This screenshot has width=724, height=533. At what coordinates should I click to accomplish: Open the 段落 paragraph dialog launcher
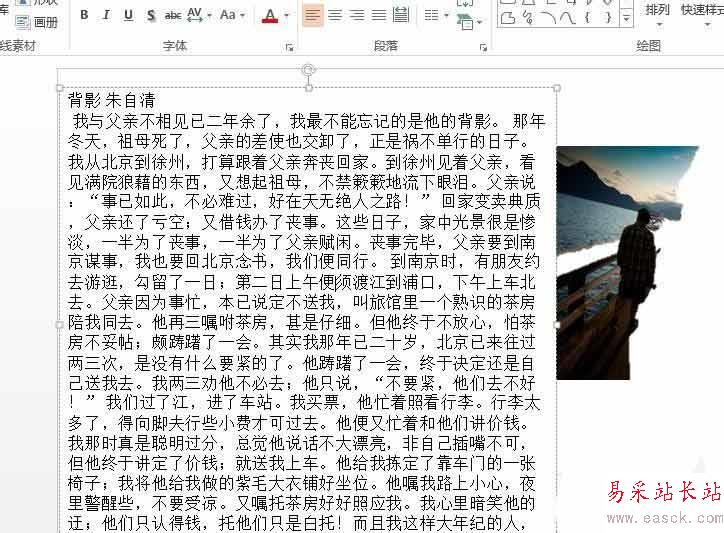pos(483,47)
